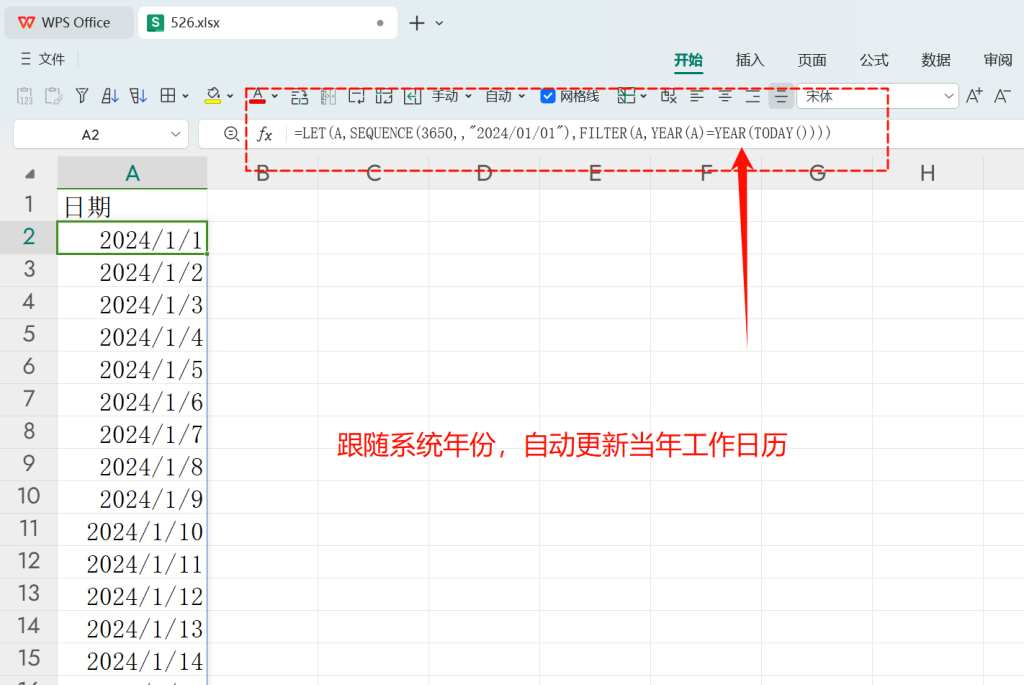Image resolution: width=1024 pixels, height=685 pixels.
Task: Switch to the 插入 ribbon tab
Action: pos(750,60)
